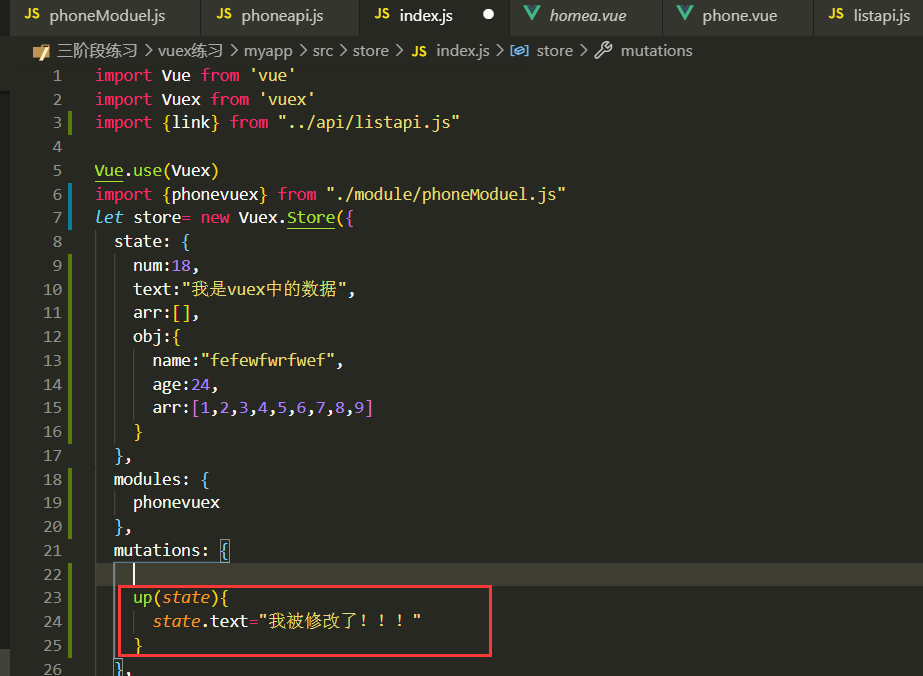This screenshot has height=676, width=923.
Task: Open the store folder breadcrumb after src
Action: (370, 51)
